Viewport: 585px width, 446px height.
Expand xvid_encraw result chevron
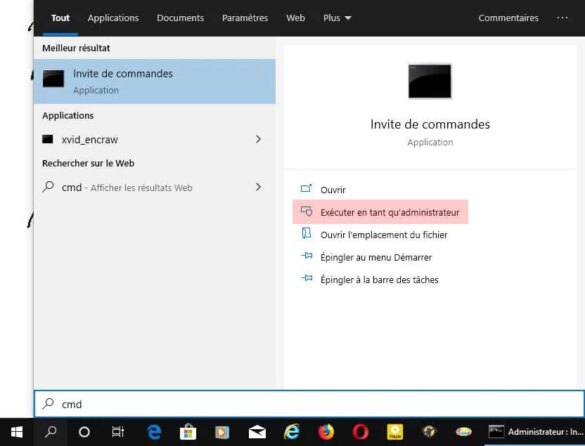(258, 139)
